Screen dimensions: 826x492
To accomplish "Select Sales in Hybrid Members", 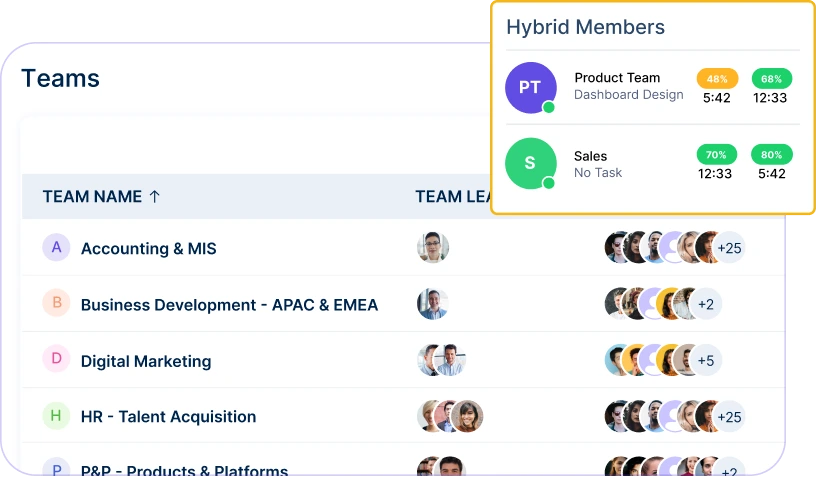I will (590, 156).
